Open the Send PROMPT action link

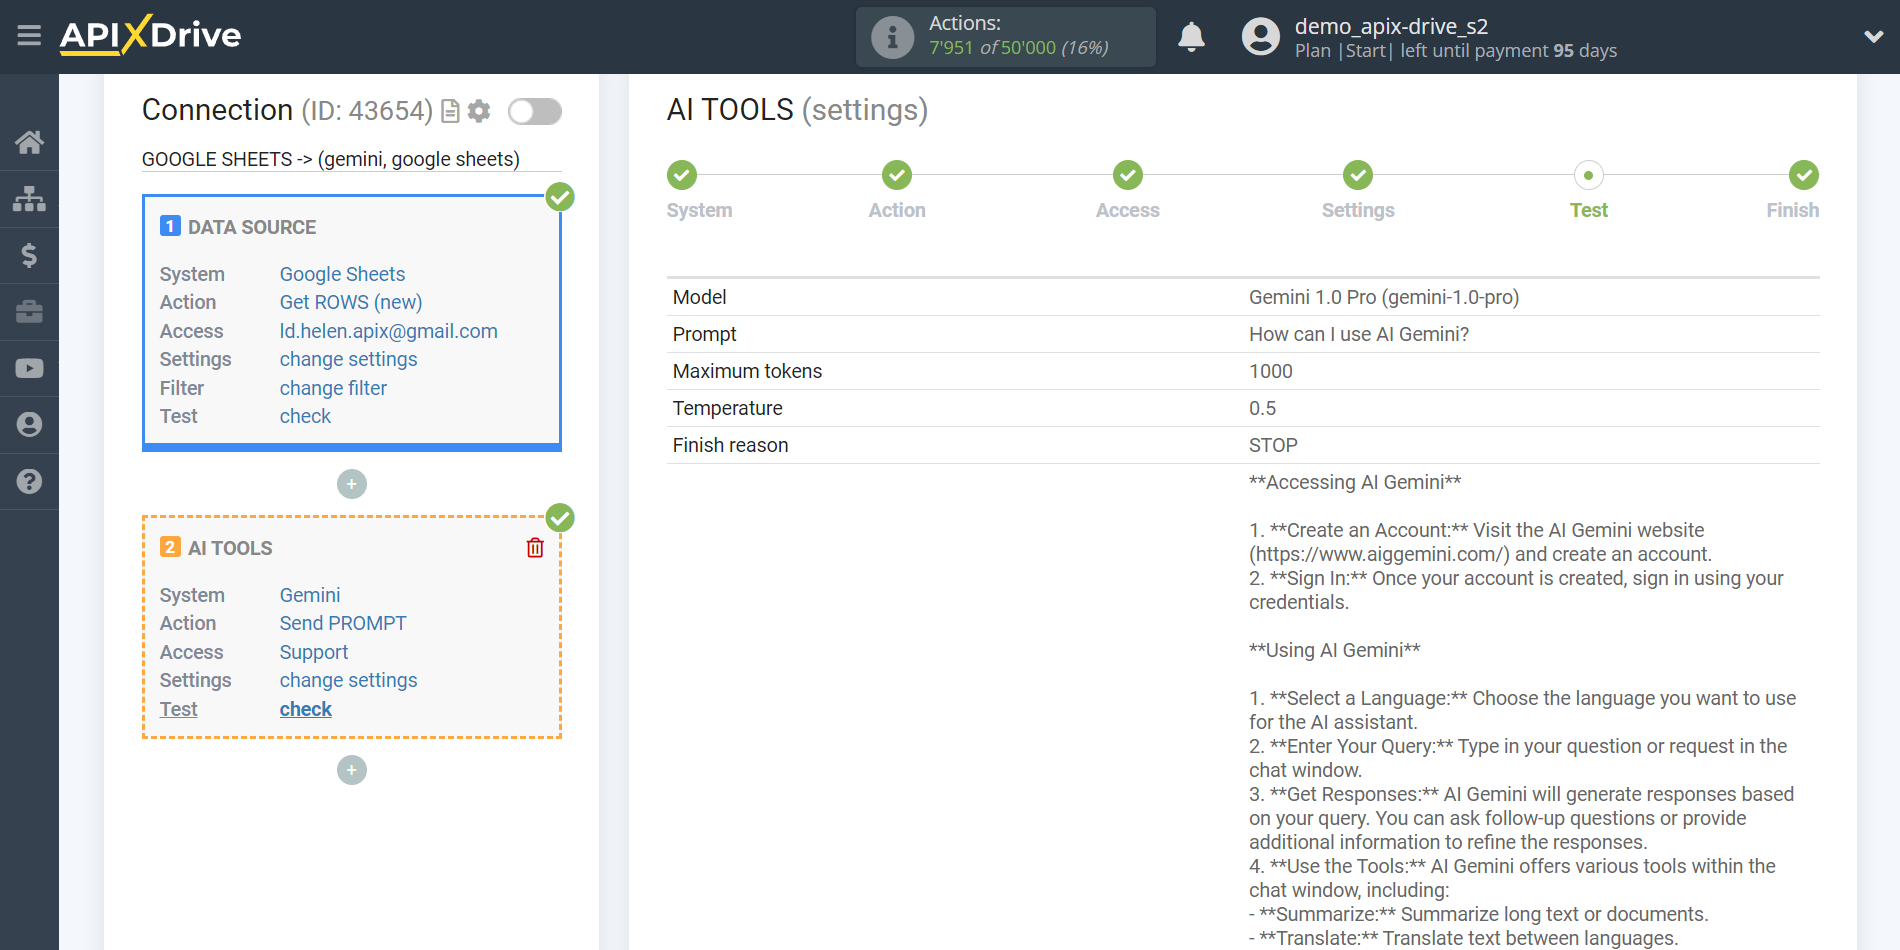tap(343, 623)
